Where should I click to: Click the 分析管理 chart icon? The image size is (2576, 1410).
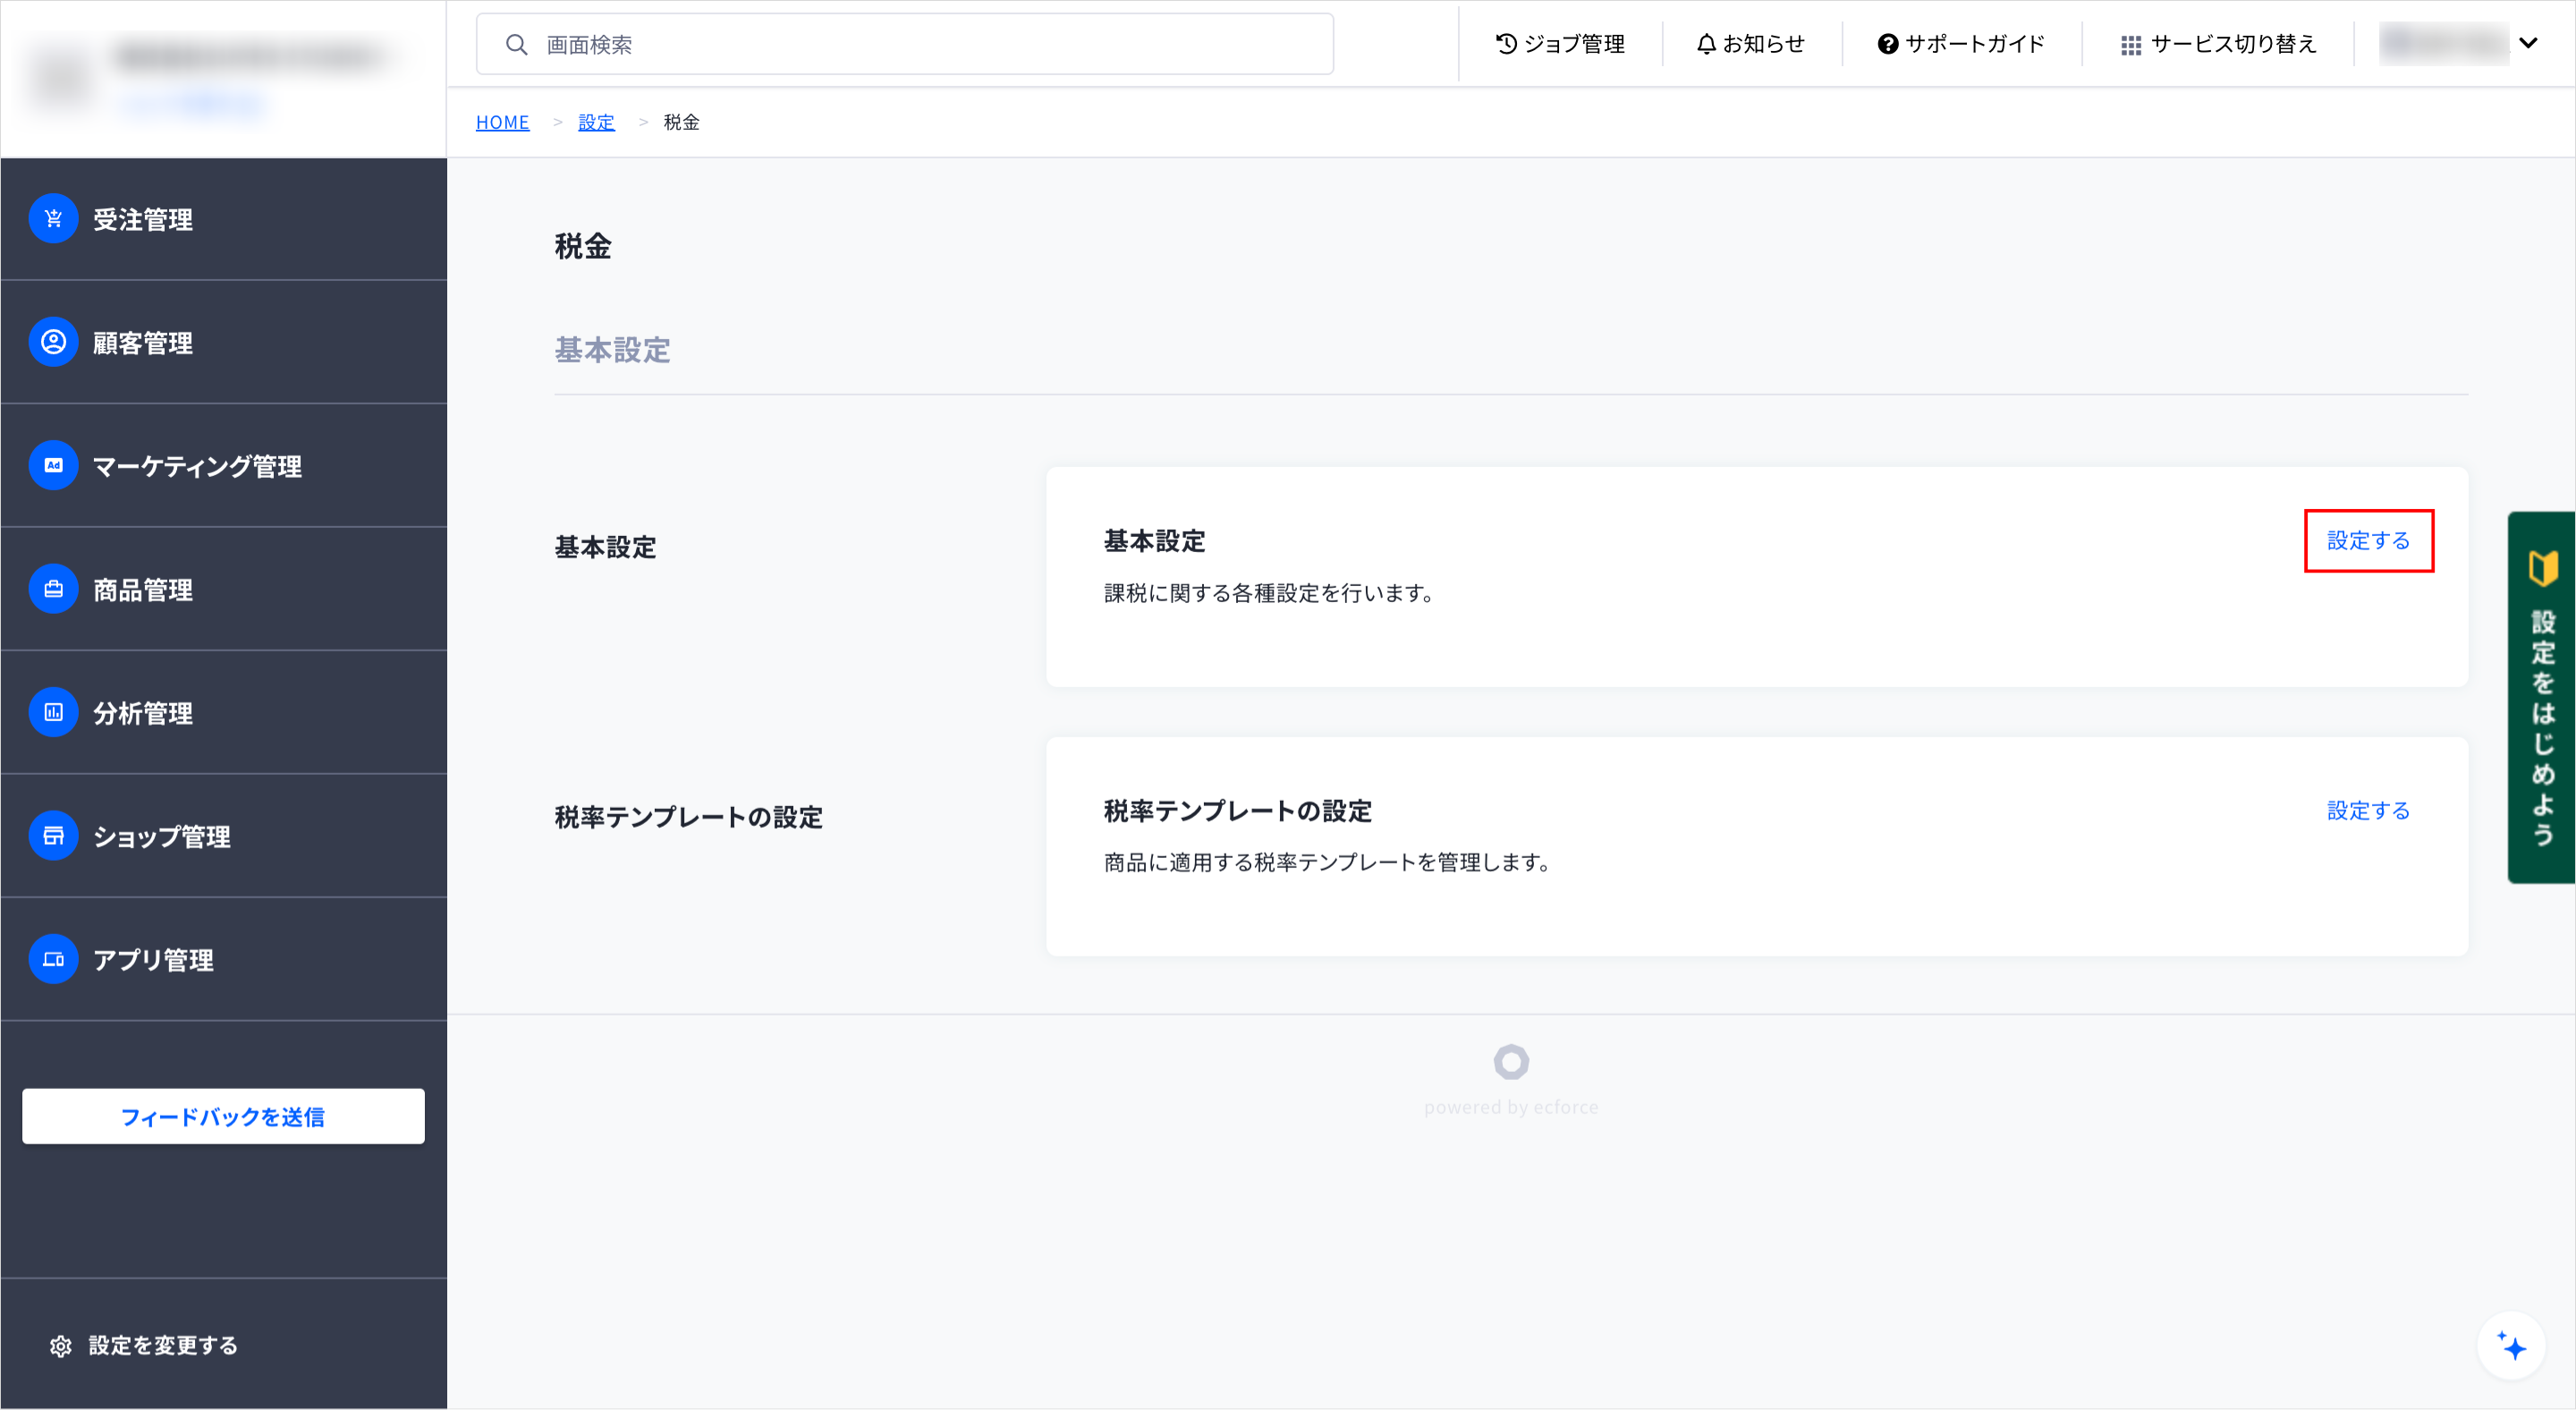54,712
